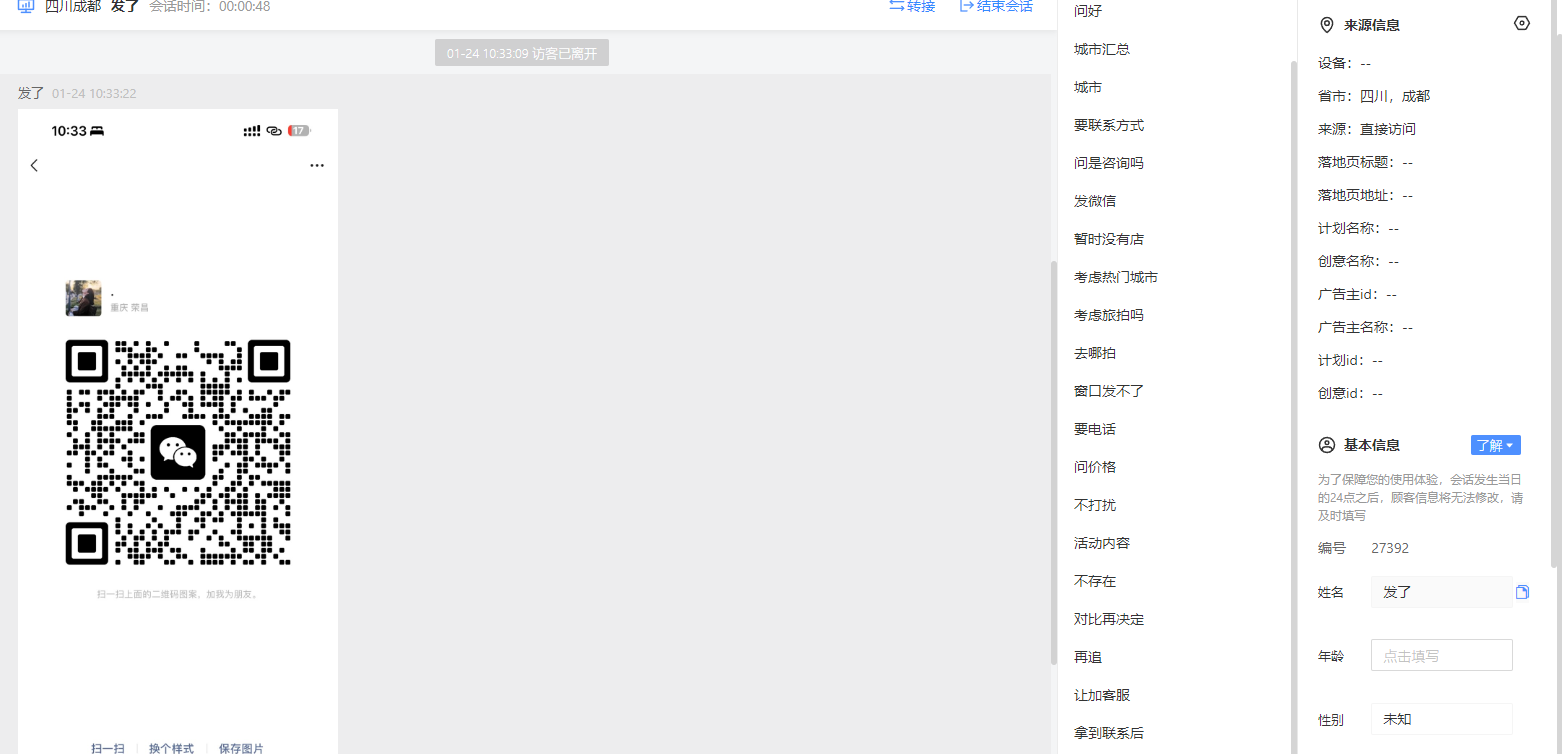Open the 了解 dropdown tag
This screenshot has width=1562, height=754.
coord(1495,445)
